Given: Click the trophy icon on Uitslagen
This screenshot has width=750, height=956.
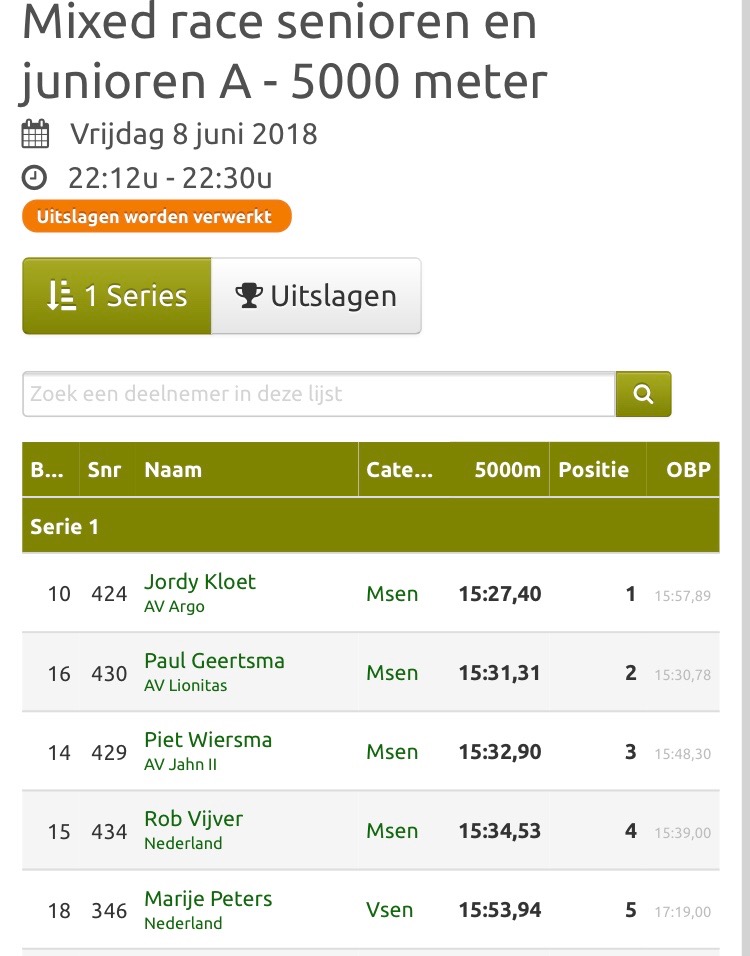Looking at the screenshot, I should (x=249, y=296).
